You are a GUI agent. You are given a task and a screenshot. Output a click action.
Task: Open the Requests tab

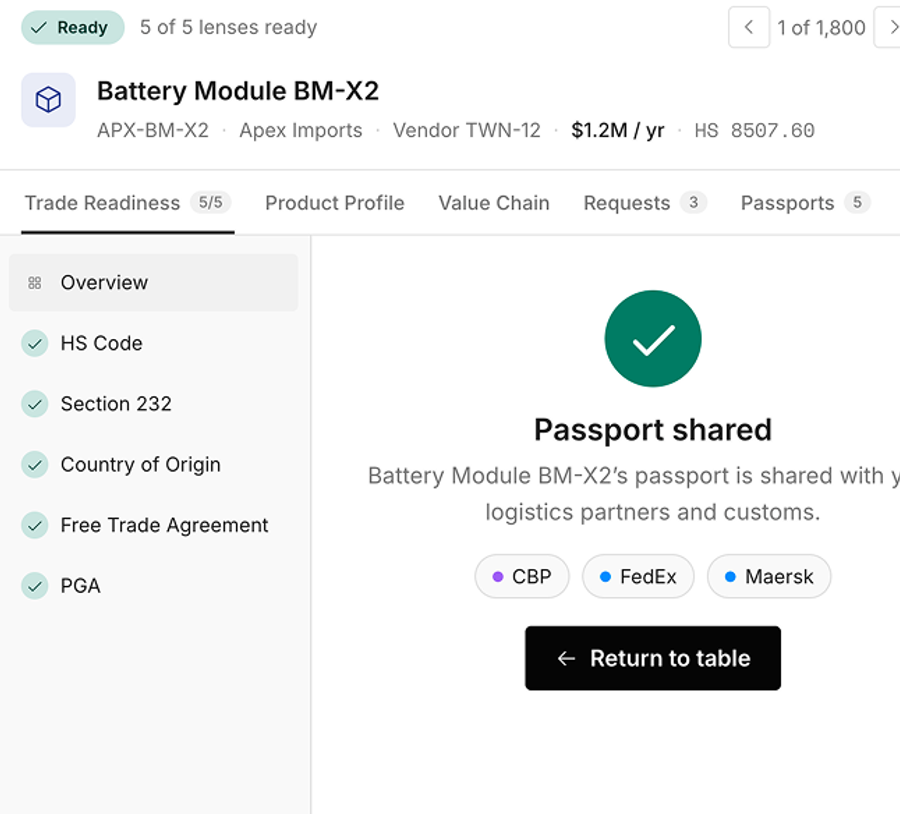(x=645, y=203)
